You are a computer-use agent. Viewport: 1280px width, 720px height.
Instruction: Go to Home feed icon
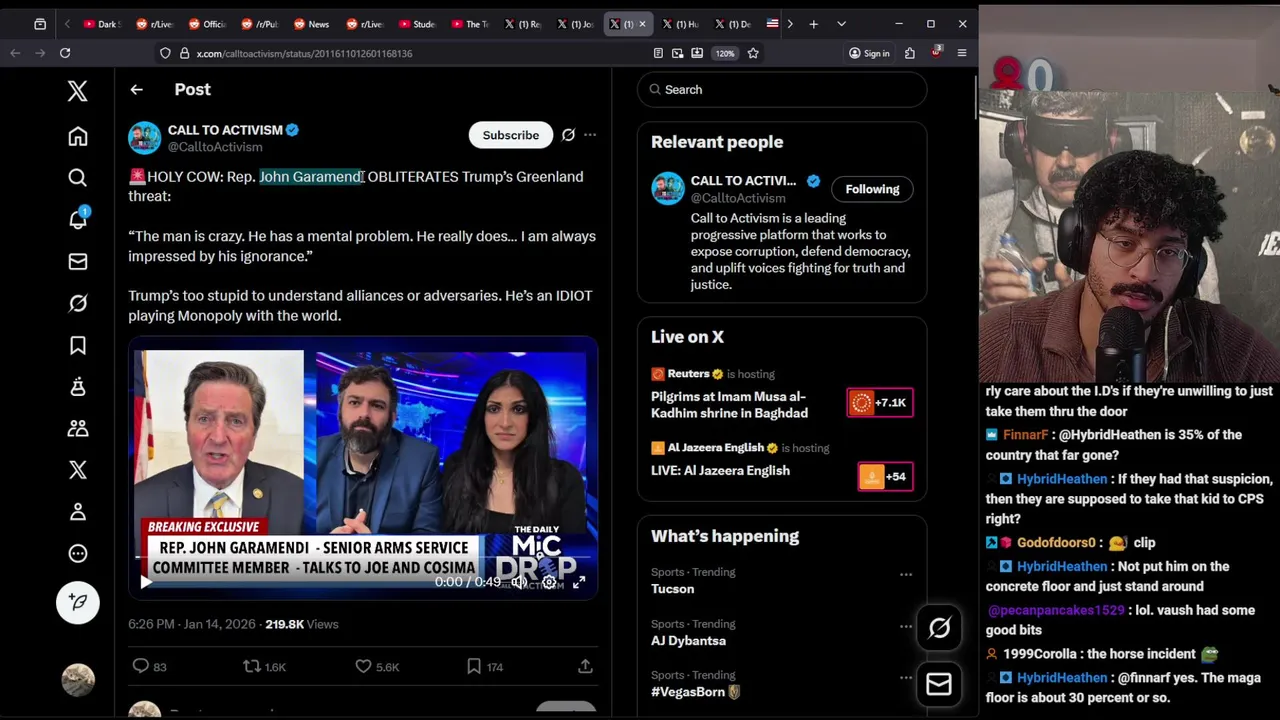pos(77,136)
